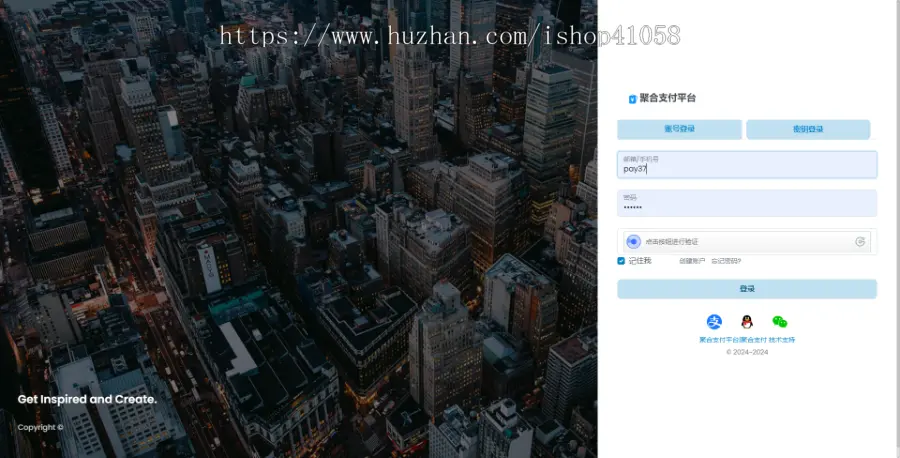Click the 记住我 label text

coord(640,261)
